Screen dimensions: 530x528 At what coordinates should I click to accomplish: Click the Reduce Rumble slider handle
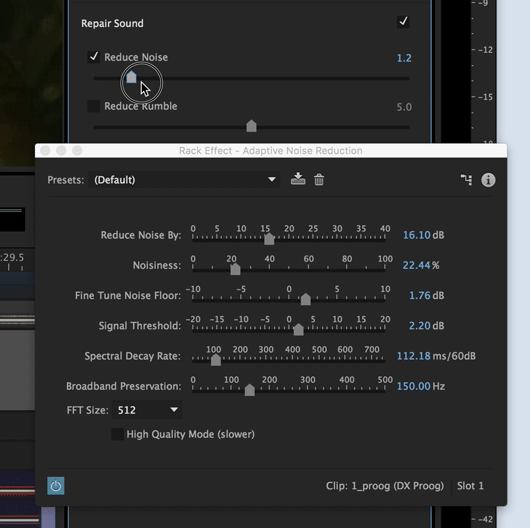point(251,126)
